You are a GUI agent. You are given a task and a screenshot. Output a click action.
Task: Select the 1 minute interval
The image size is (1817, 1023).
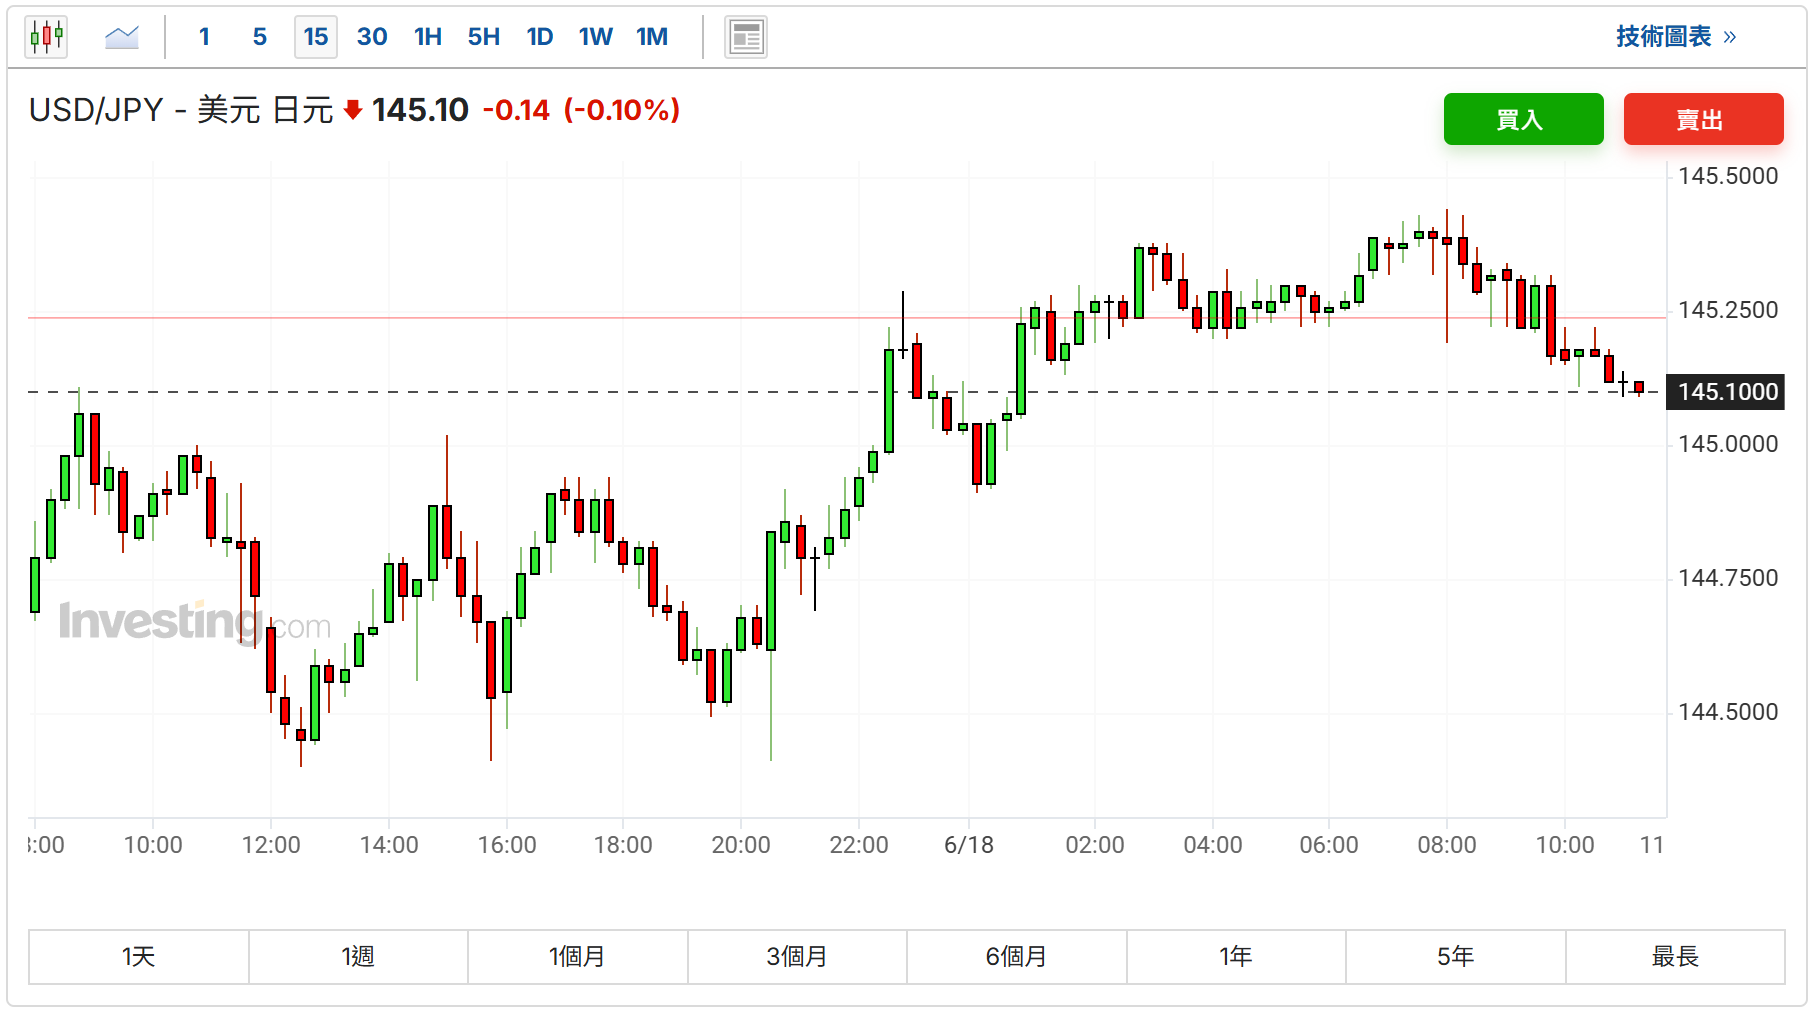(x=204, y=37)
